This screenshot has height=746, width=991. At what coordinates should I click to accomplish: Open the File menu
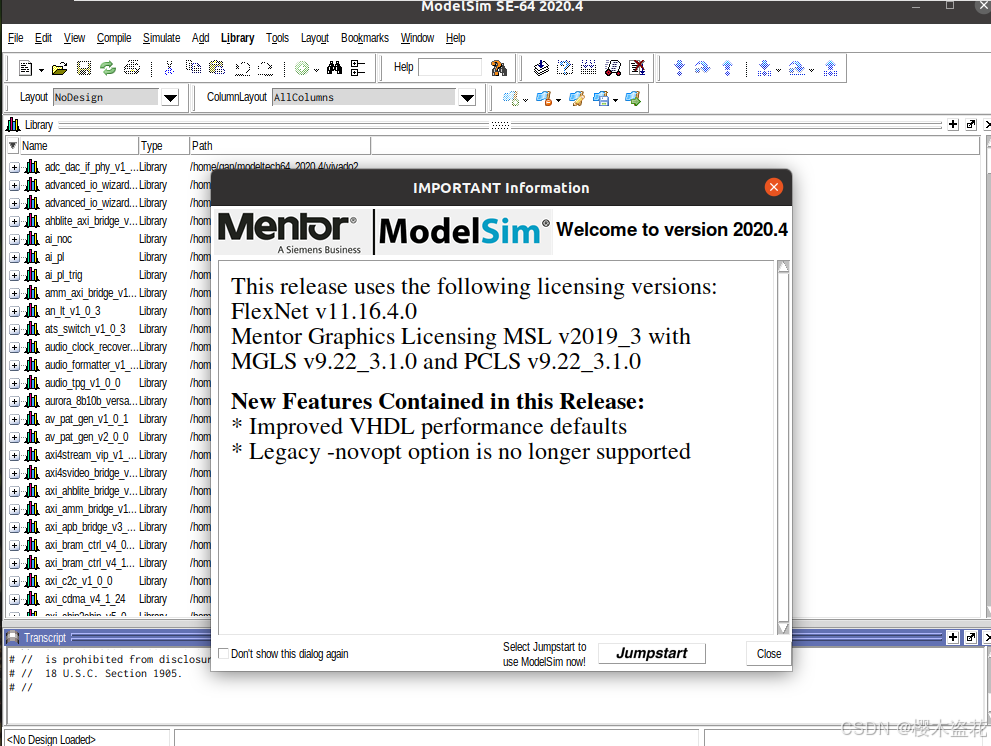click(x=15, y=38)
